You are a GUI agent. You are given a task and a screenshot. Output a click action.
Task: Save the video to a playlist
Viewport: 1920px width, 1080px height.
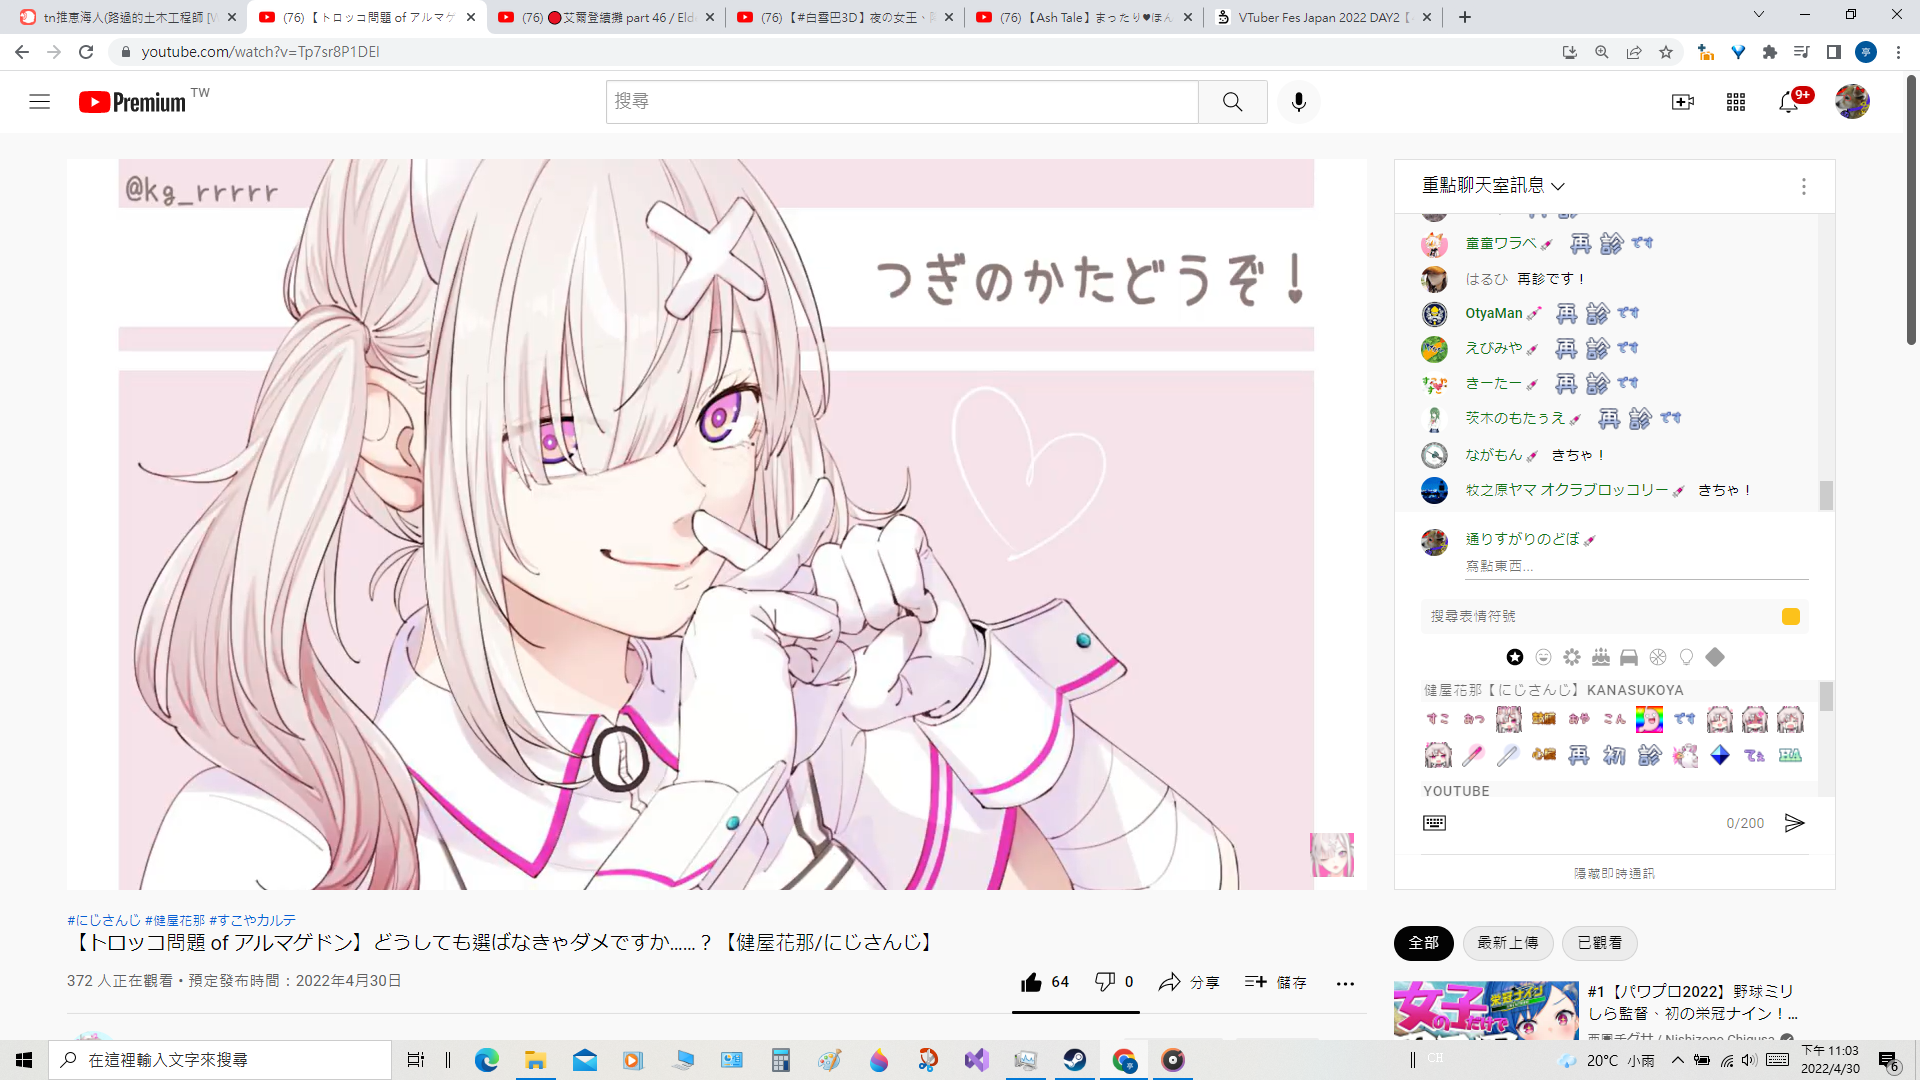coord(1275,982)
